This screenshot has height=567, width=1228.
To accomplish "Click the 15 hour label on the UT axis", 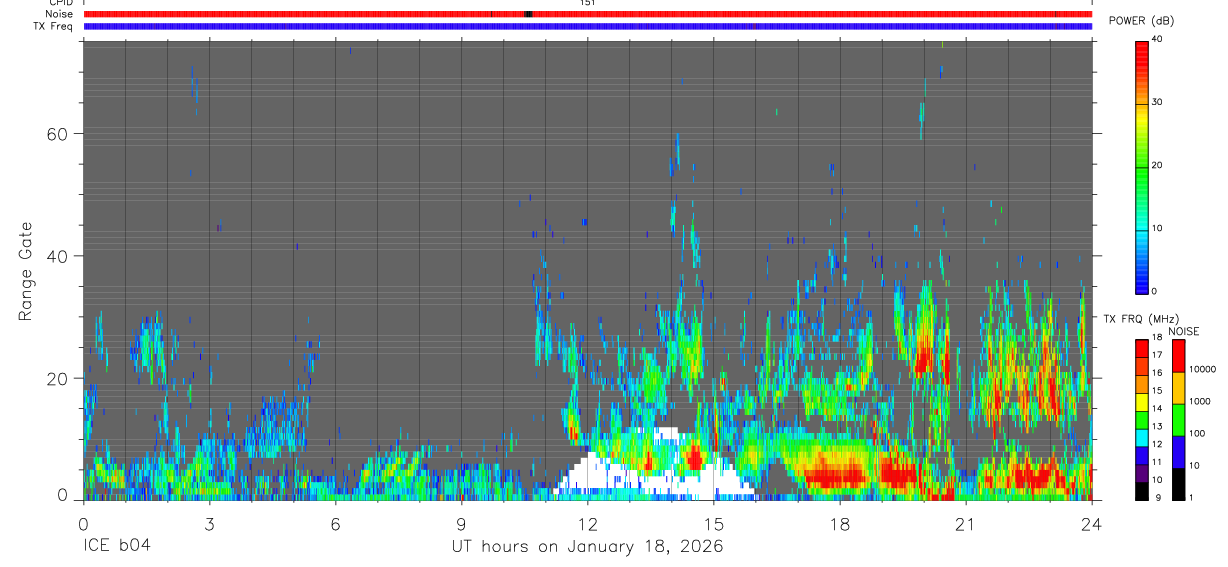I will (713, 523).
